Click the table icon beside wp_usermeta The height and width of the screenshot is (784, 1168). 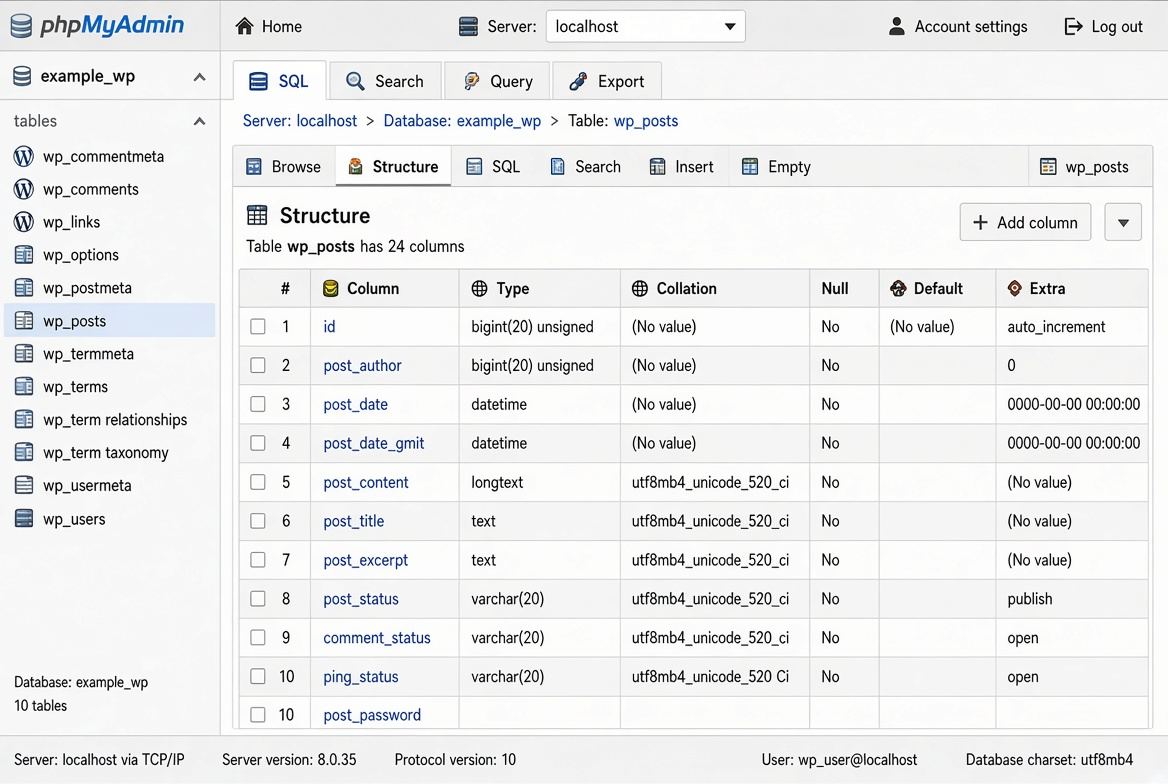24,485
